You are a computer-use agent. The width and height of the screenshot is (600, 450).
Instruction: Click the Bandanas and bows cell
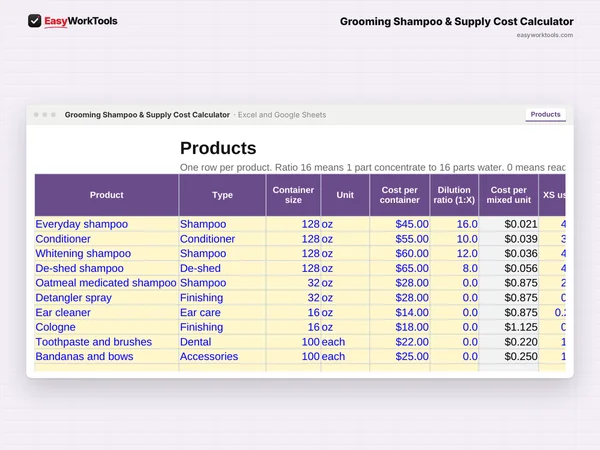[106, 356]
